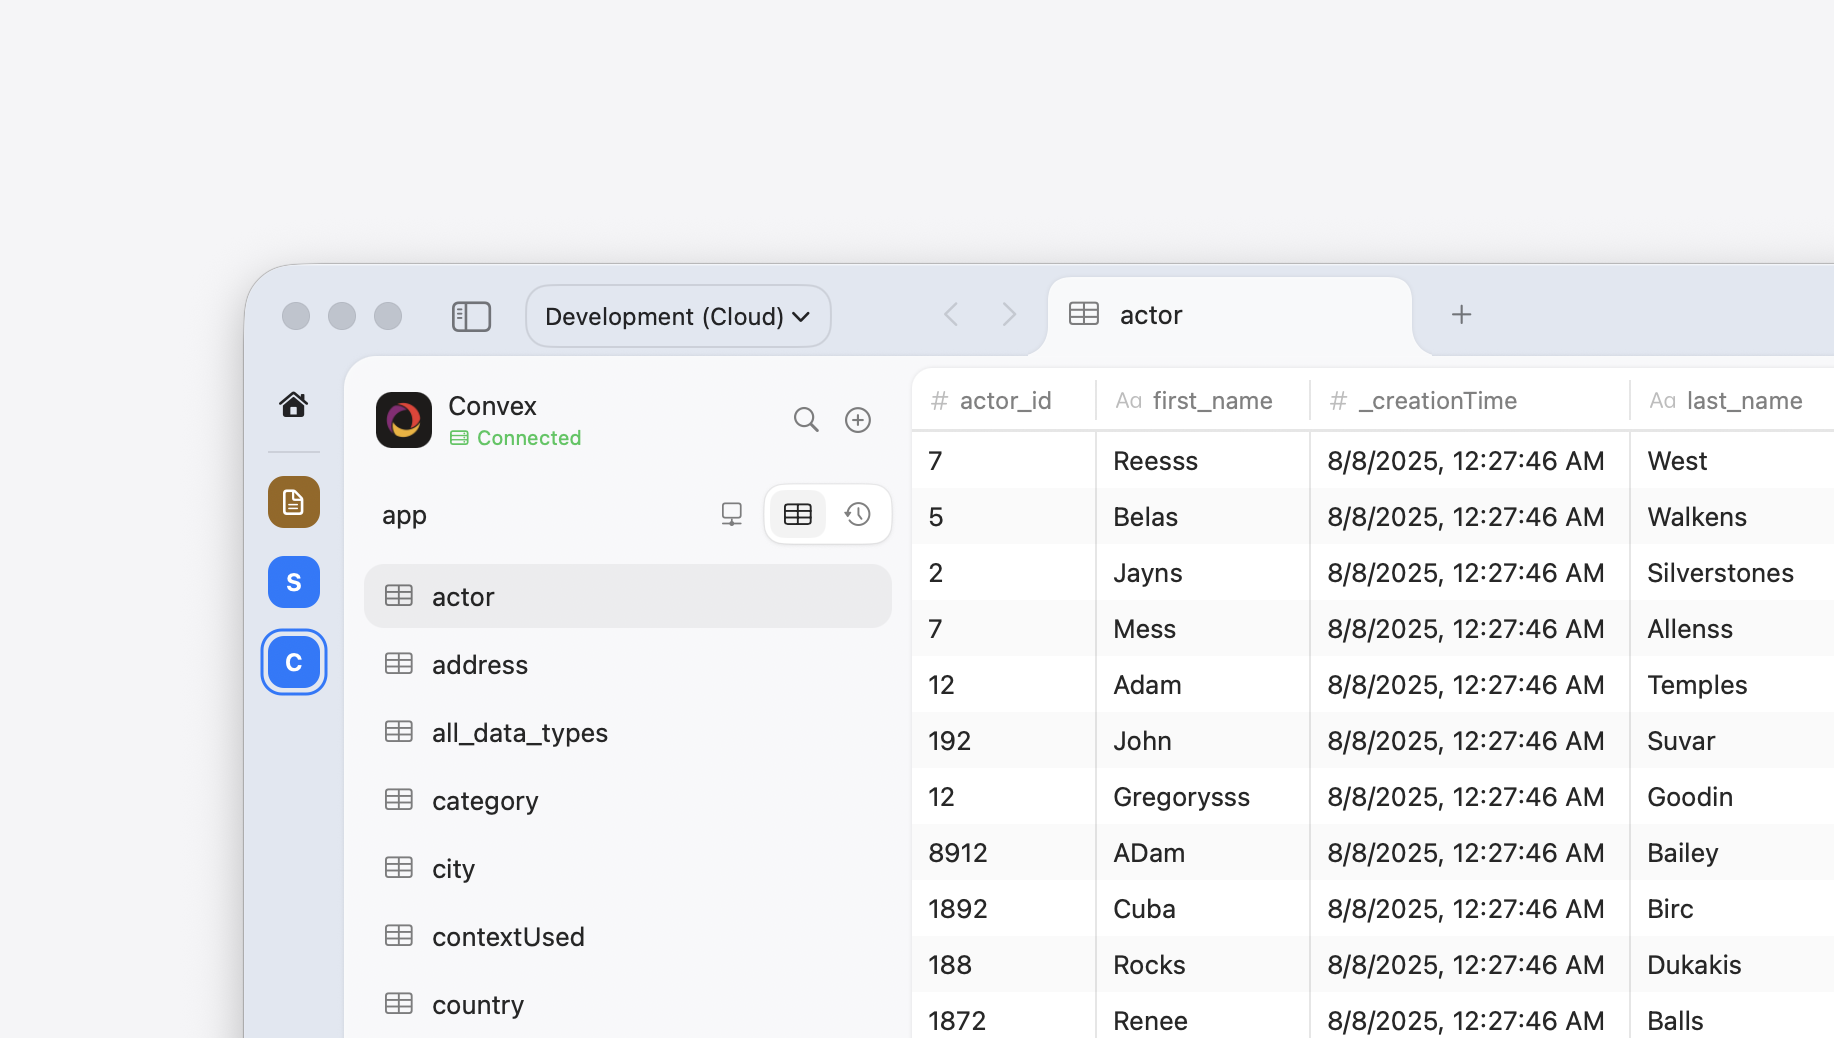The width and height of the screenshot is (1834, 1038).
Task: Open the all_data_types table
Action: [628, 733]
